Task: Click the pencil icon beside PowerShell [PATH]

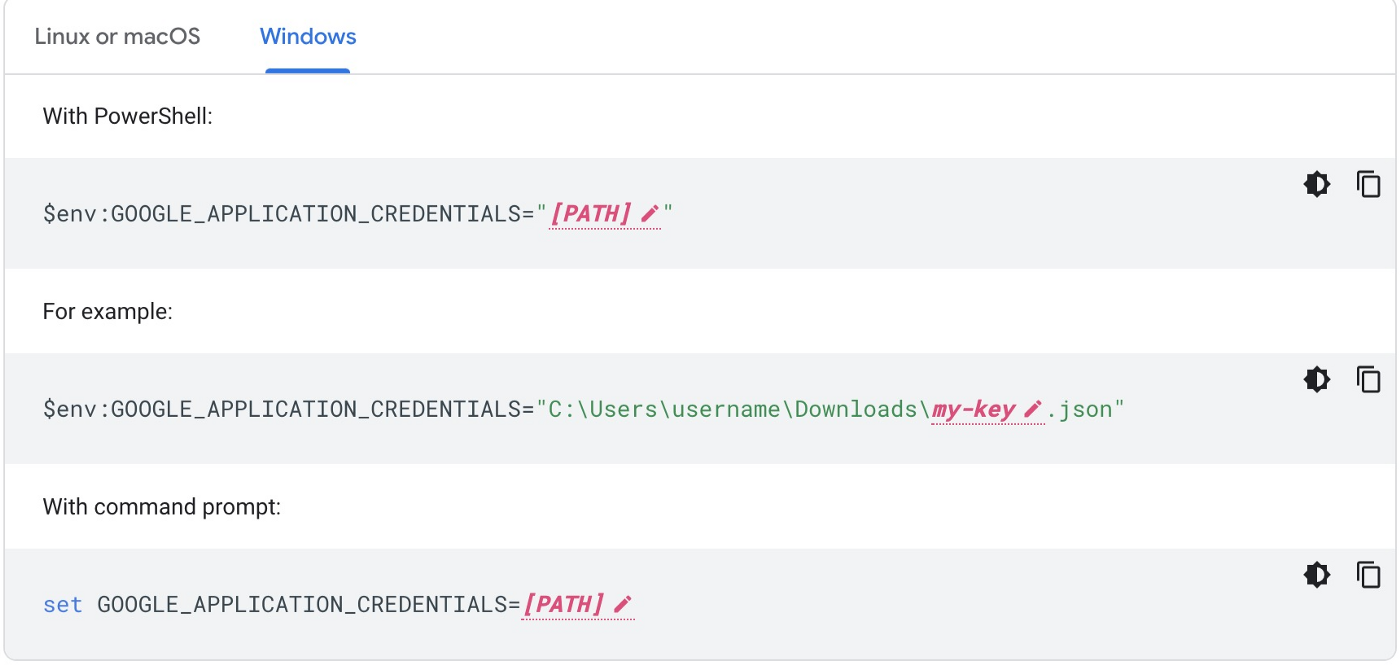Action: pyautogui.click(x=650, y=214)
